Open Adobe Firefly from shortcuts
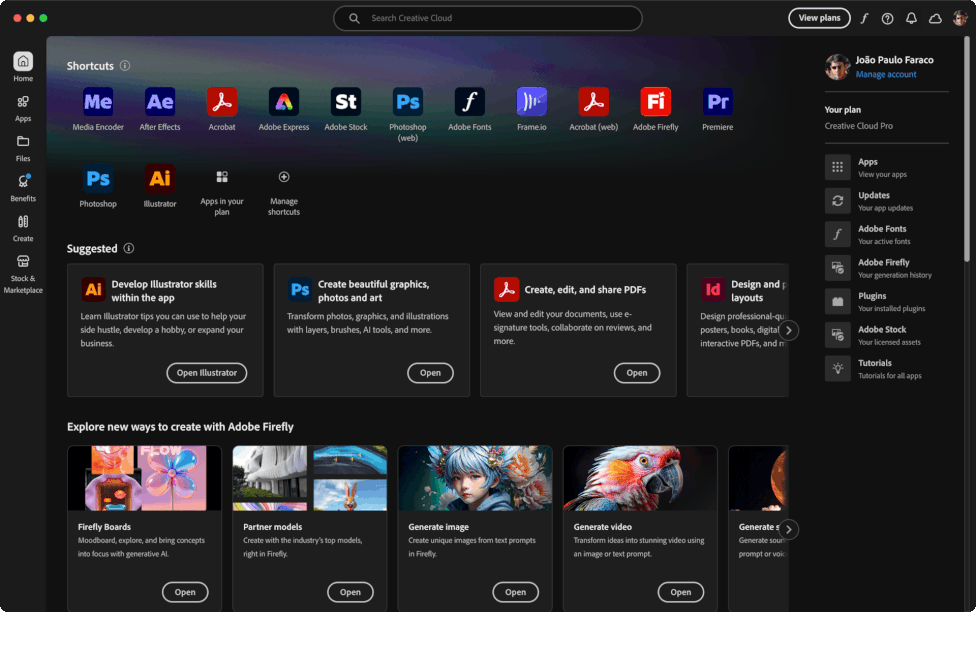The height and width of the screenshot is (653, 976). coord(655,100)
